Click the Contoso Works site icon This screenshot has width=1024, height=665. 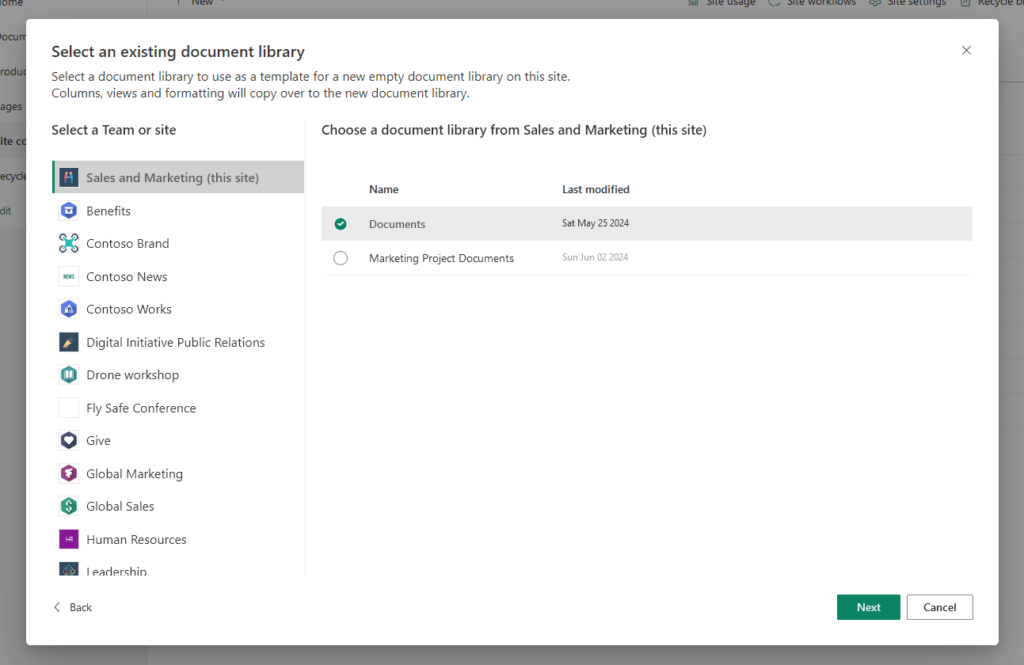click(x=69, y=309)
